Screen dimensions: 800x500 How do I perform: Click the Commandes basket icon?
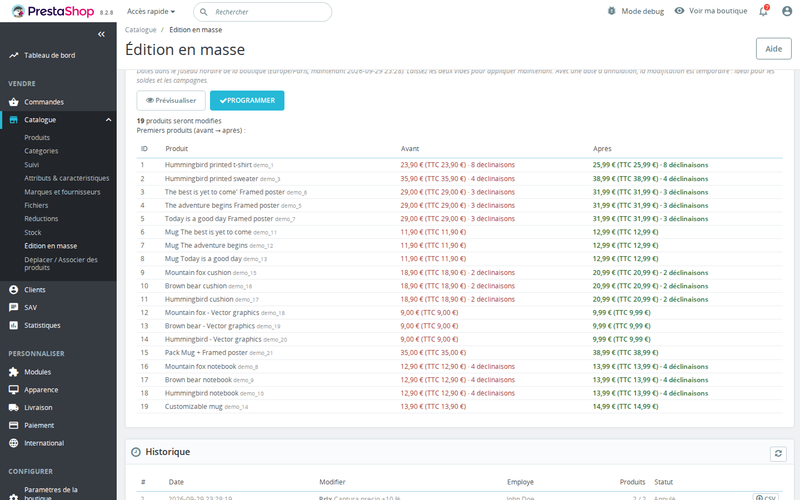coord(14,102)
